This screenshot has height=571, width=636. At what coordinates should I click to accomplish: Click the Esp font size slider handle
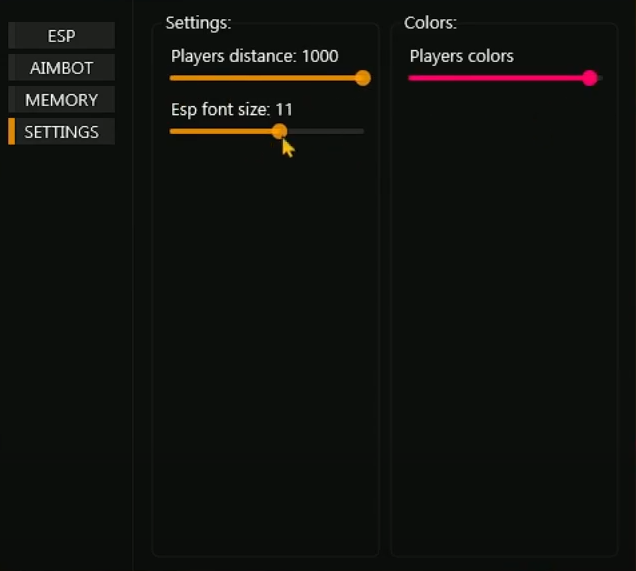click(x=279, y=131)
